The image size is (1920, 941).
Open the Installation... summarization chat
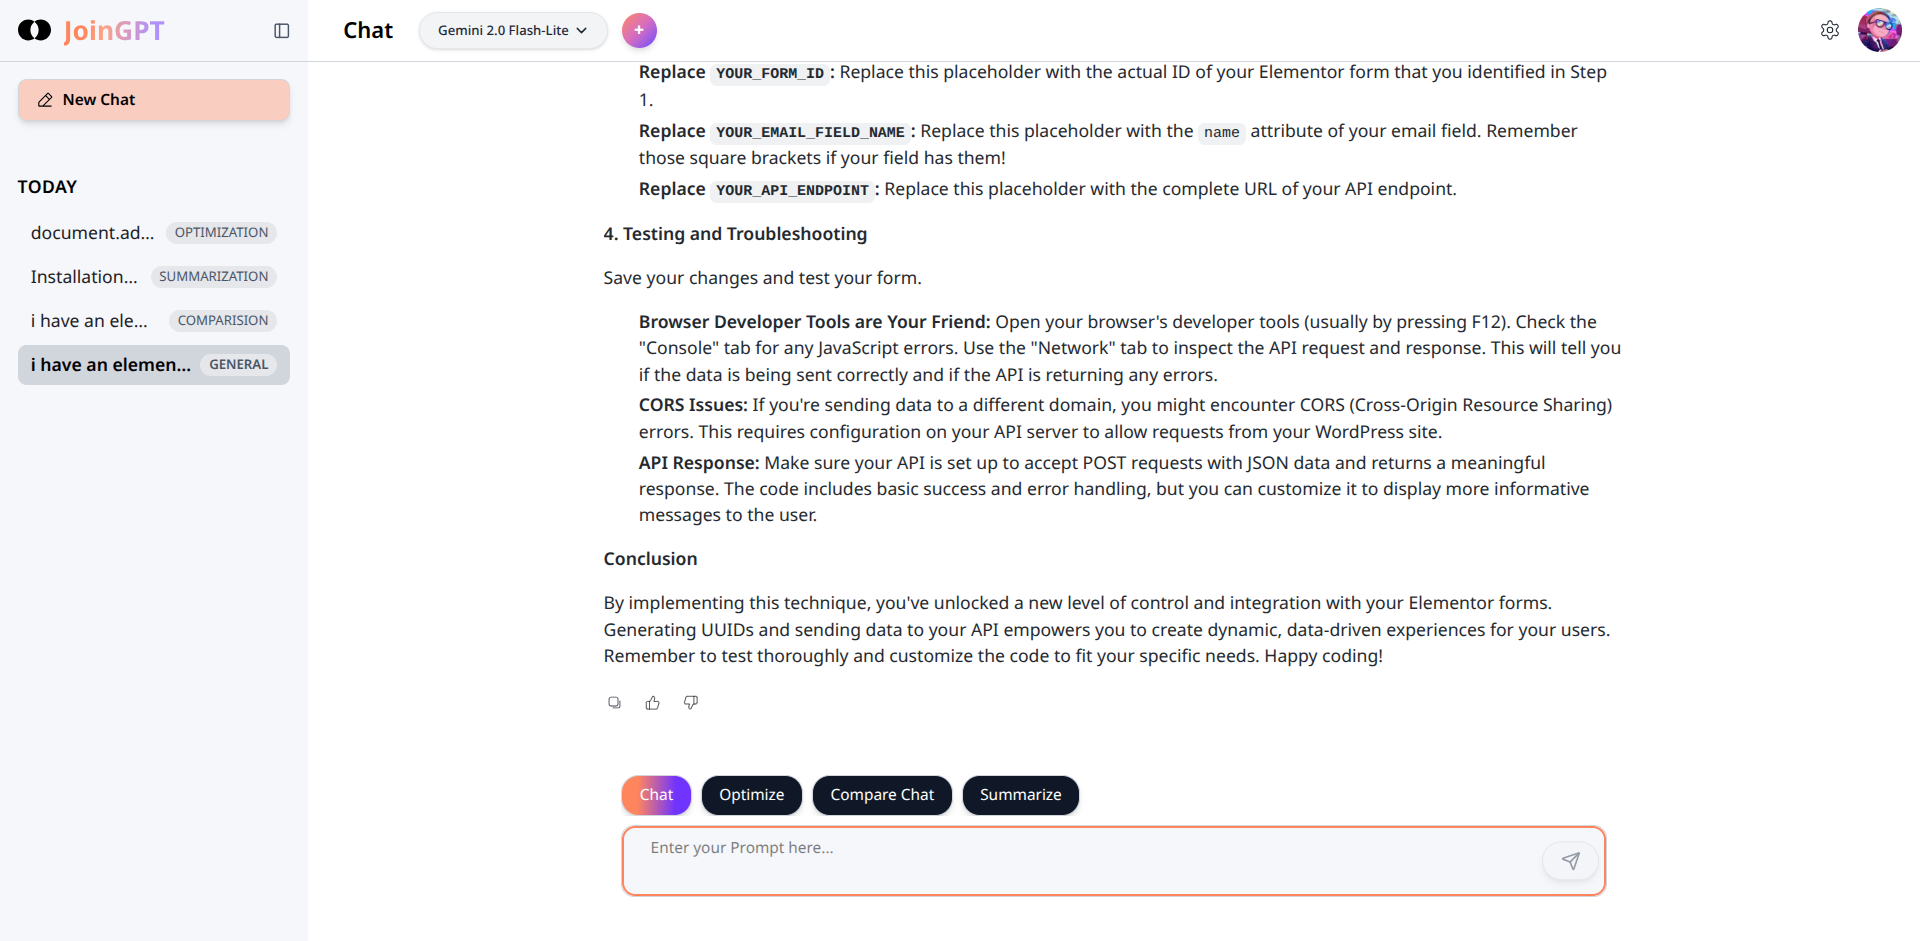[84, 277]
